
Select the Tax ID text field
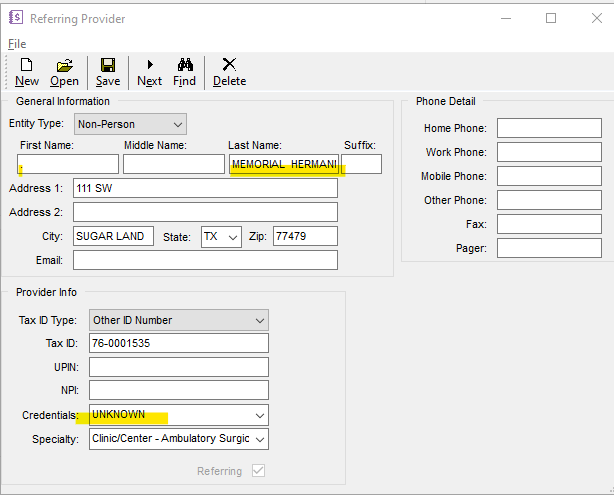click(179, 343)
